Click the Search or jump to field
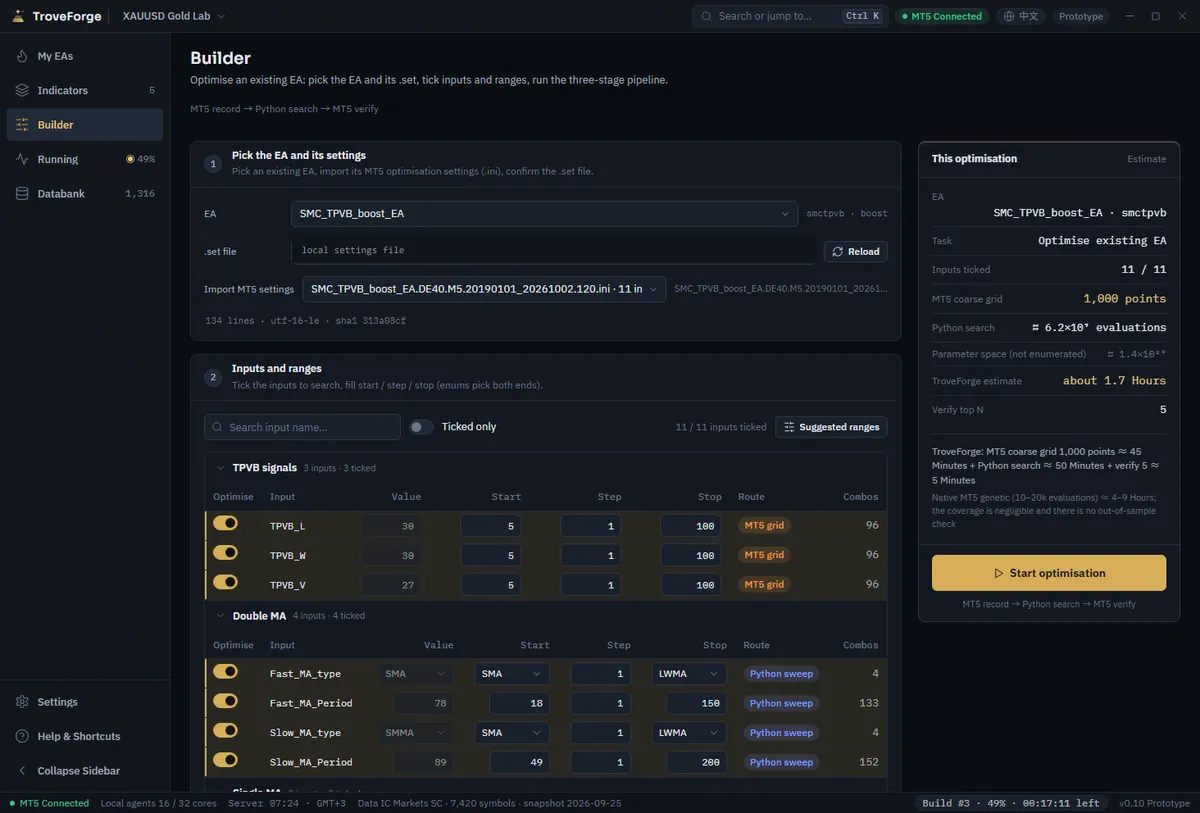This screenshot has height=813, width=1200. pos(790,16)
